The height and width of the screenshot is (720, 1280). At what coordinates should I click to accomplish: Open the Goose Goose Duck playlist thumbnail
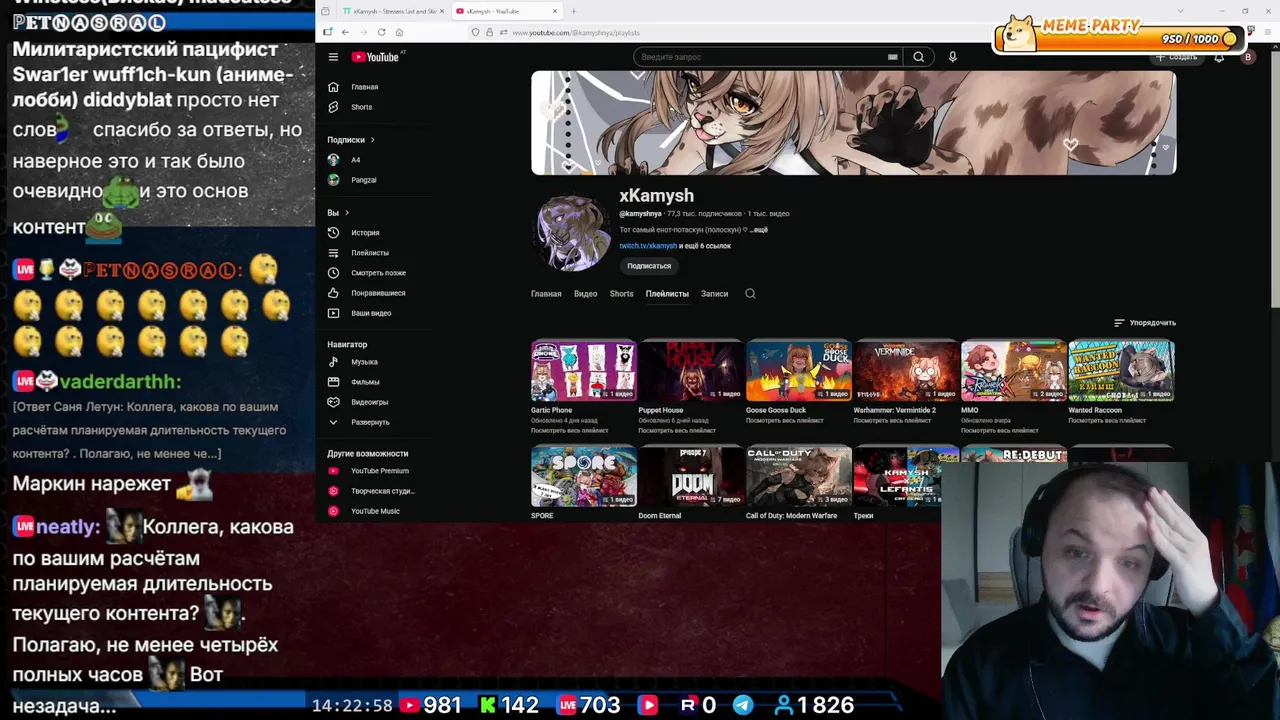pos(798,371)
